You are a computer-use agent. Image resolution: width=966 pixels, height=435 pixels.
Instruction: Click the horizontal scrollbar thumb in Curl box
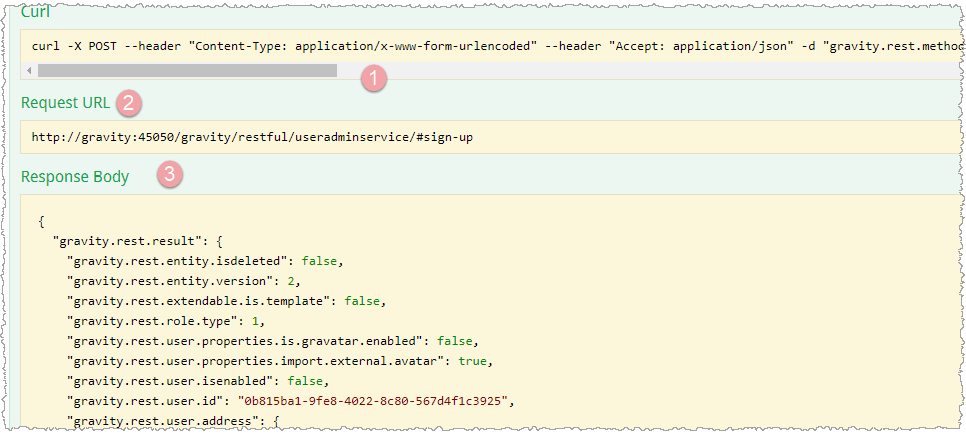pos(187,71)
